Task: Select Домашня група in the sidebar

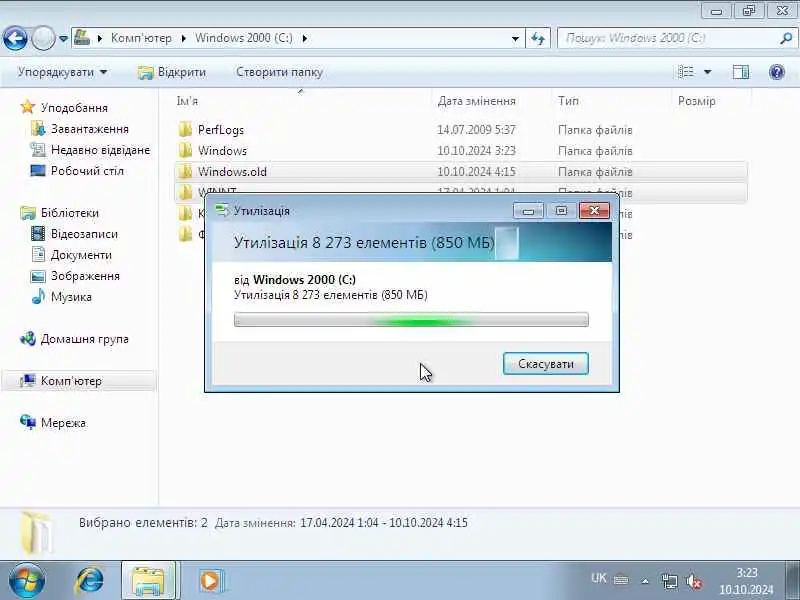Action: (x=85, y=339)
